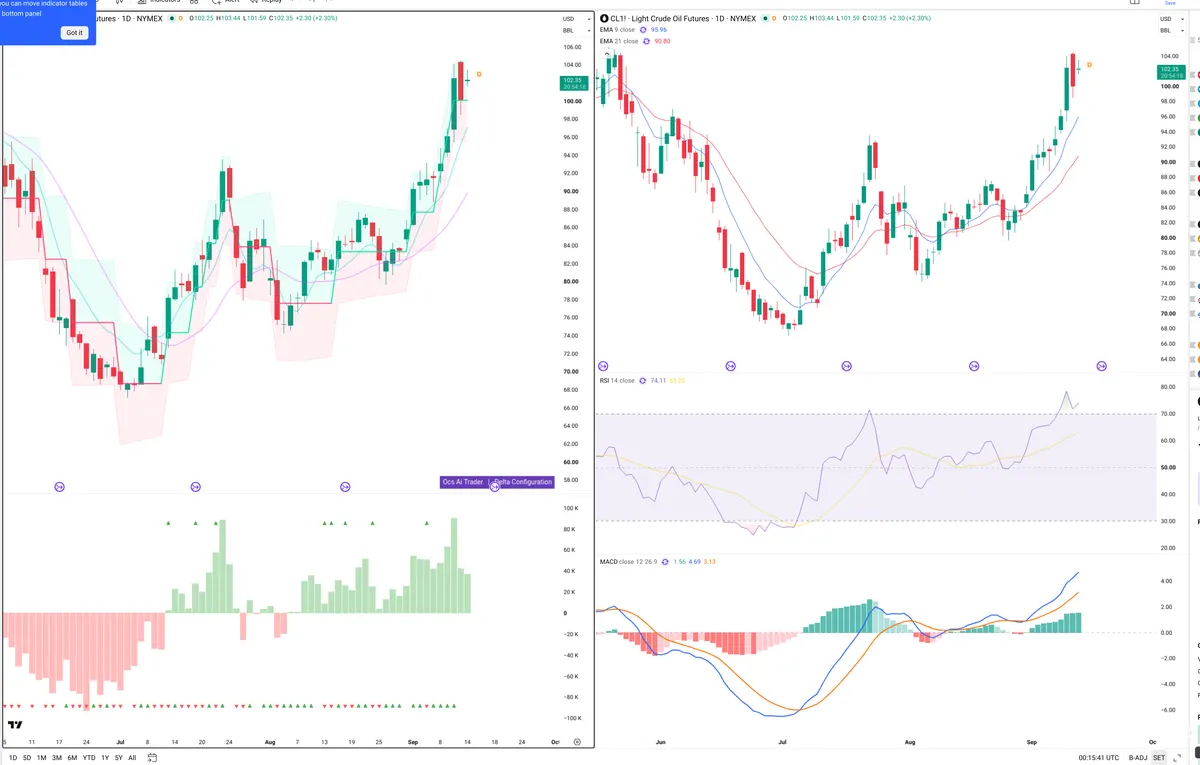1200x765 pixels.
Task: Click the Ocs Ai Trader label
Action: click(x=463, y=482)
